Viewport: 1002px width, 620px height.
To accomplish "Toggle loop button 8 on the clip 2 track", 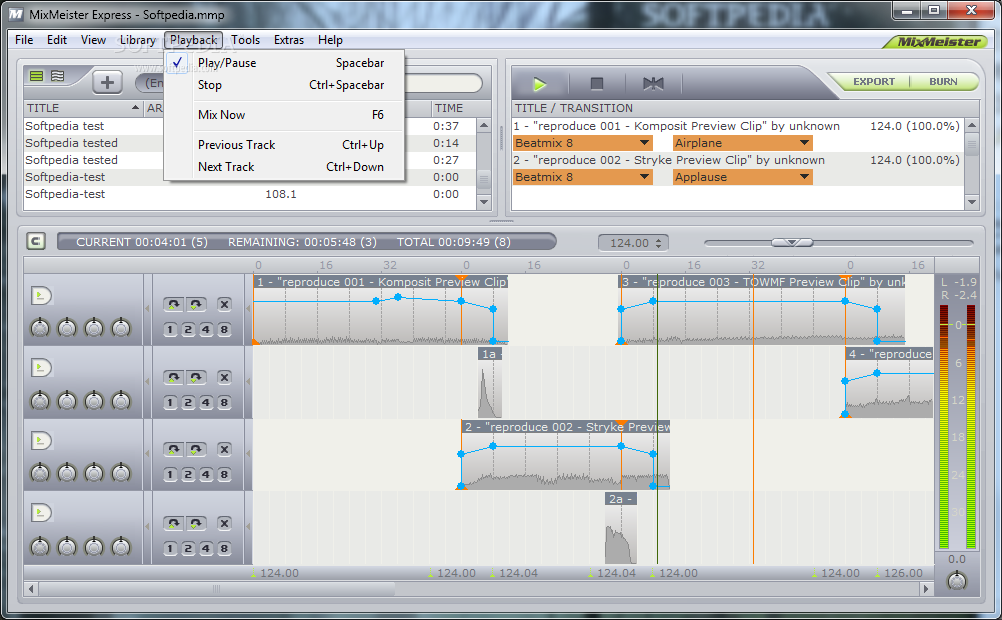I will 224,474.
